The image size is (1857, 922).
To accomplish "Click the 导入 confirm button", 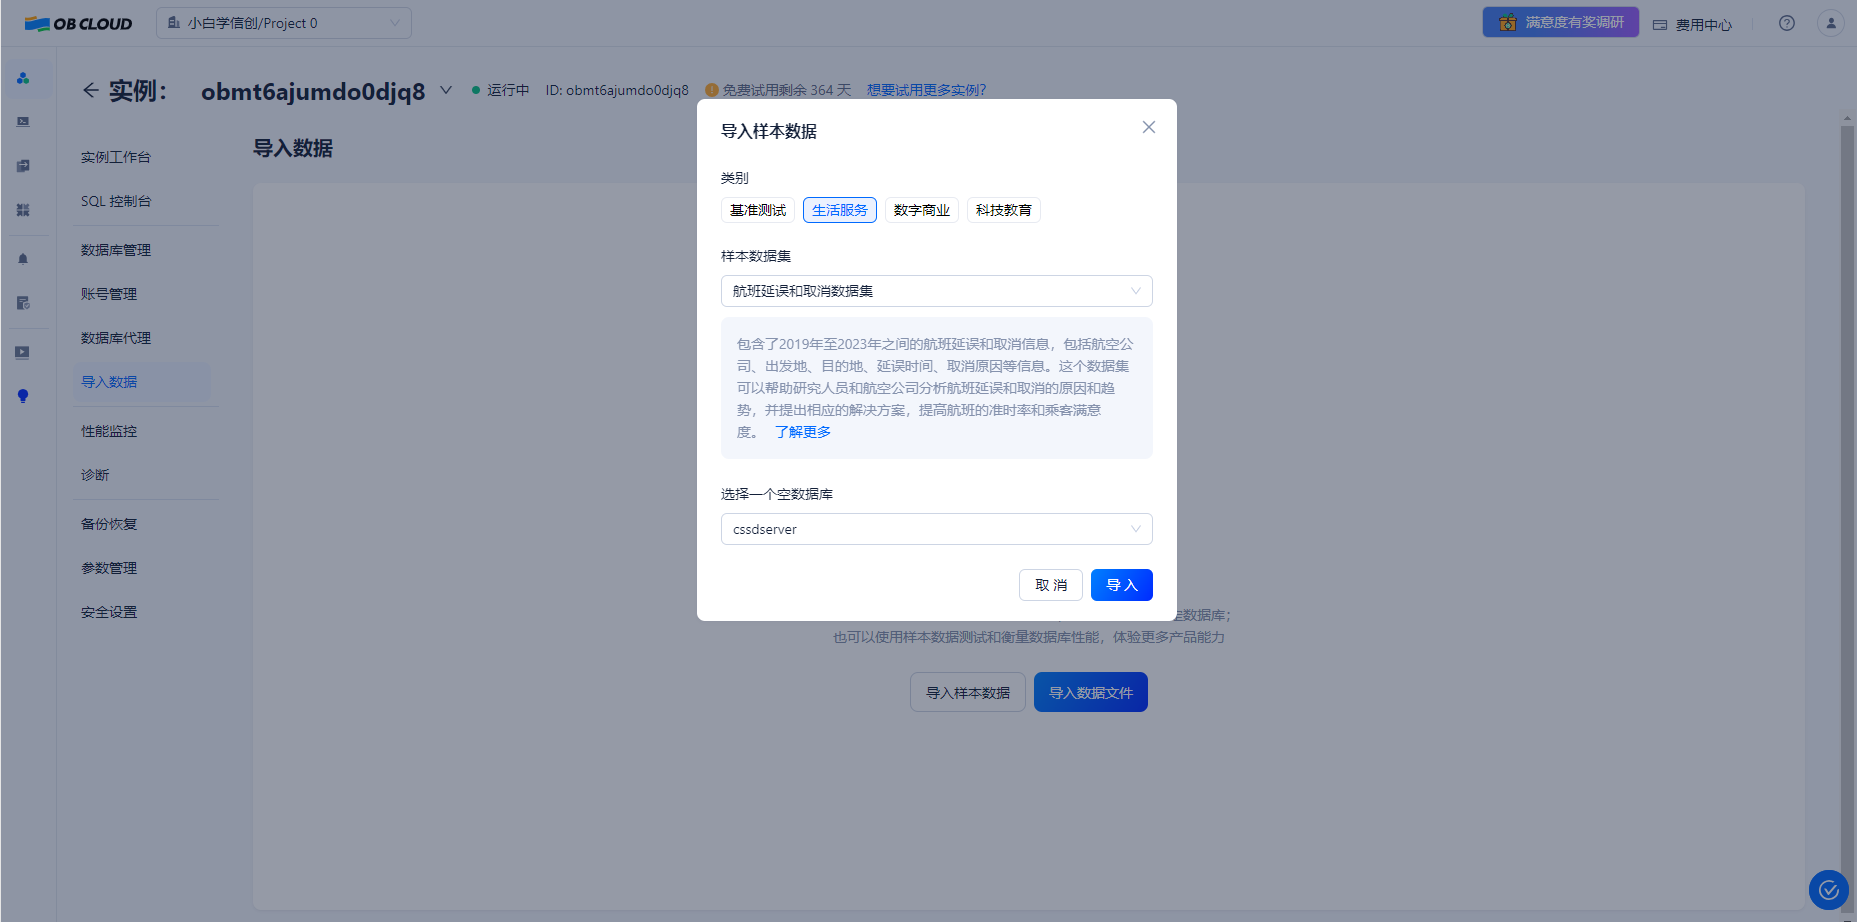I will point(1122,585).
